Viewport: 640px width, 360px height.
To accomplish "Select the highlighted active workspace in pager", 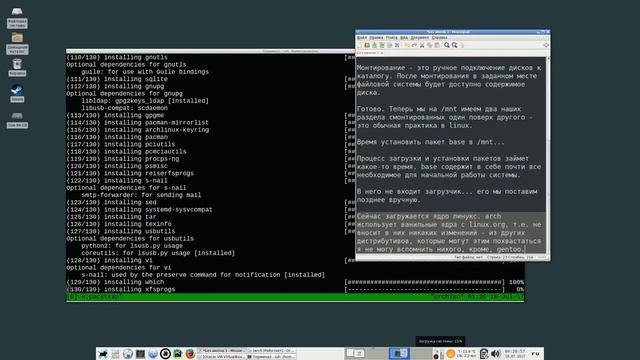I will pos(399,353).
